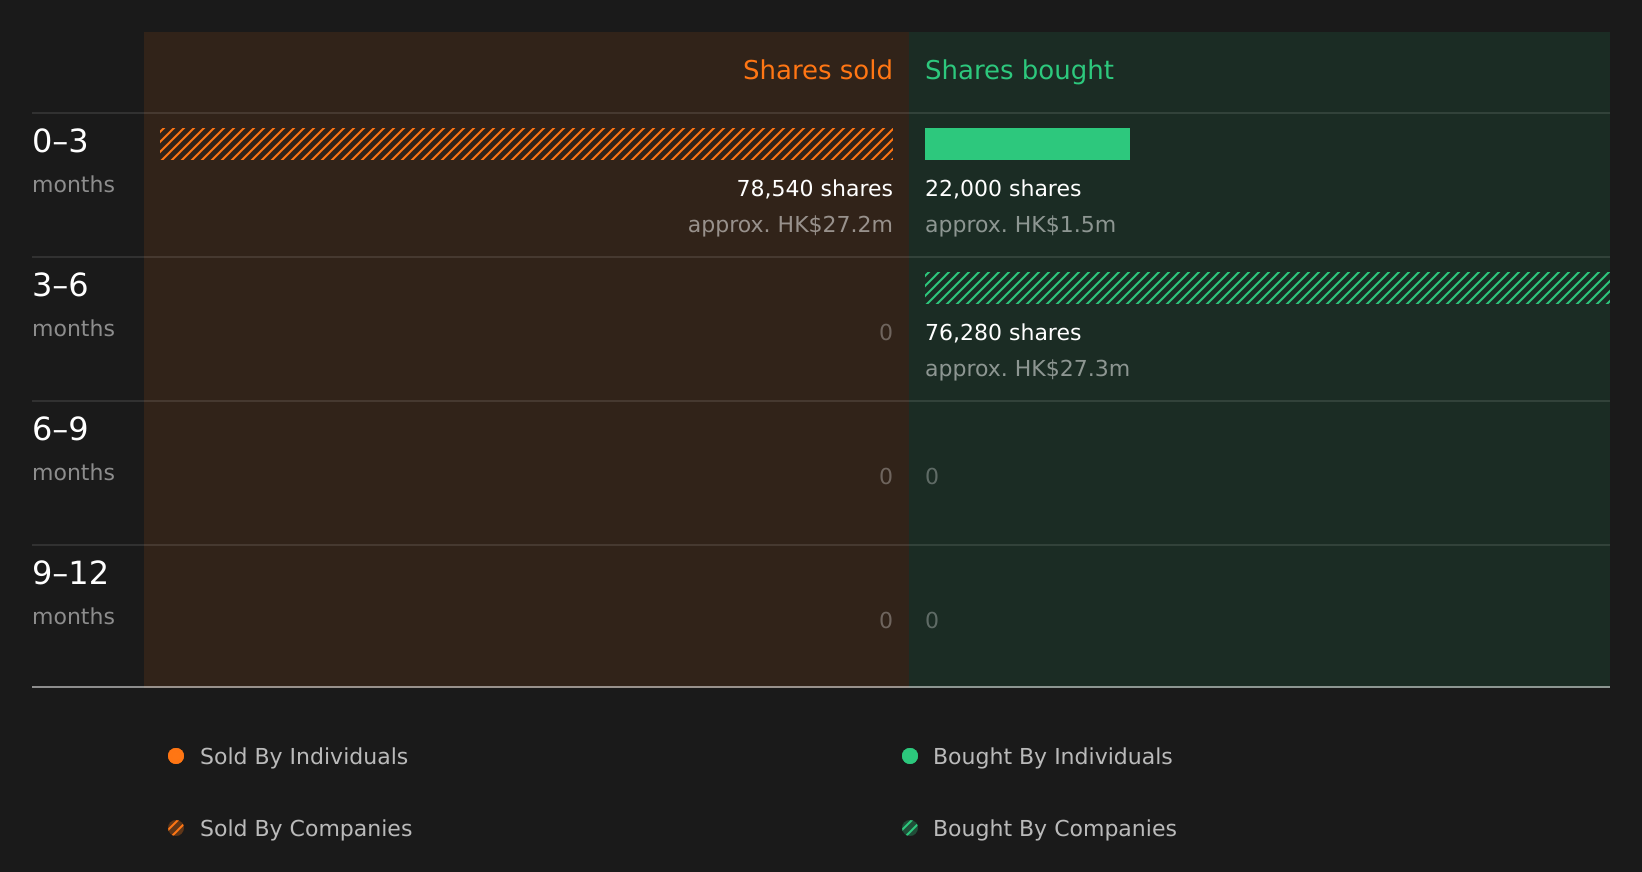Click the approx. HK$1.5m value
The height and width of the screenshot is (872, 1642).
(1020, 225)
